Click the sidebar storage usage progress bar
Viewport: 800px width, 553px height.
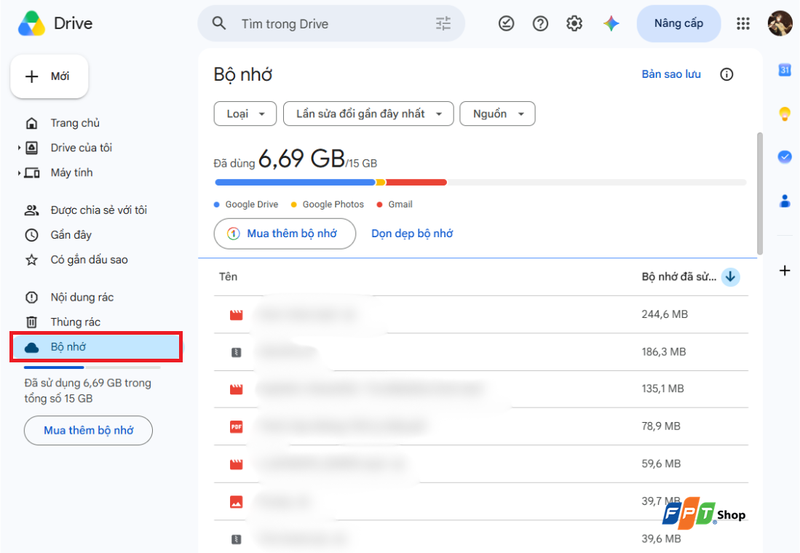(x=92, y=367)
